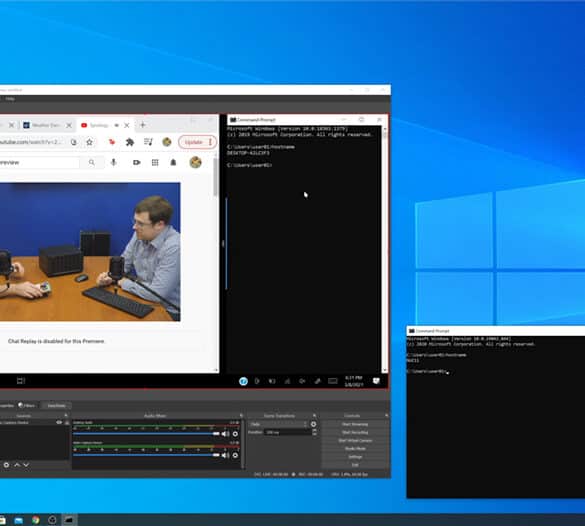Open transition properties gear beside Fade
The height and width of the screenshot is (526, 585).
[x=313, y=424]
